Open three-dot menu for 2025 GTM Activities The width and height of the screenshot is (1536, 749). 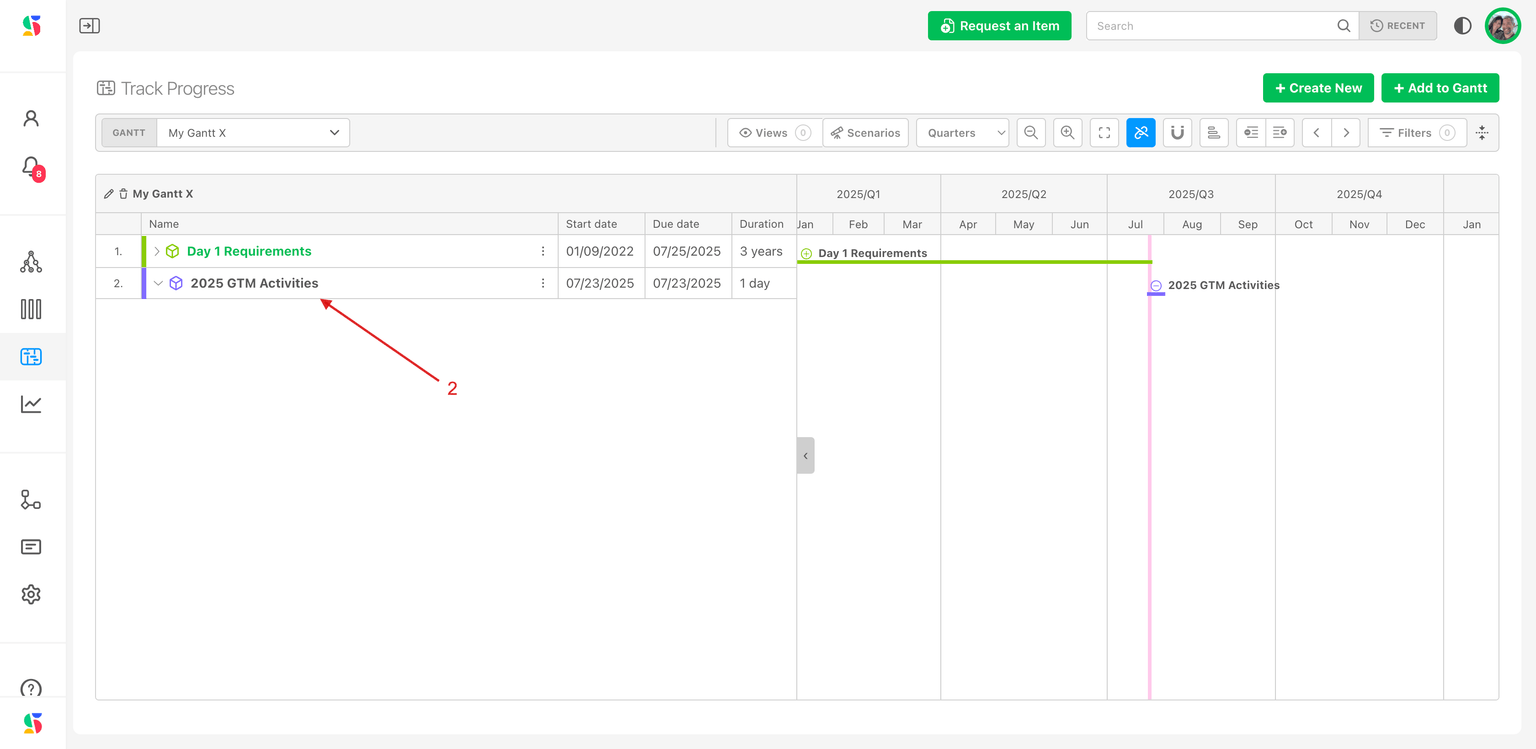(543, 284)
